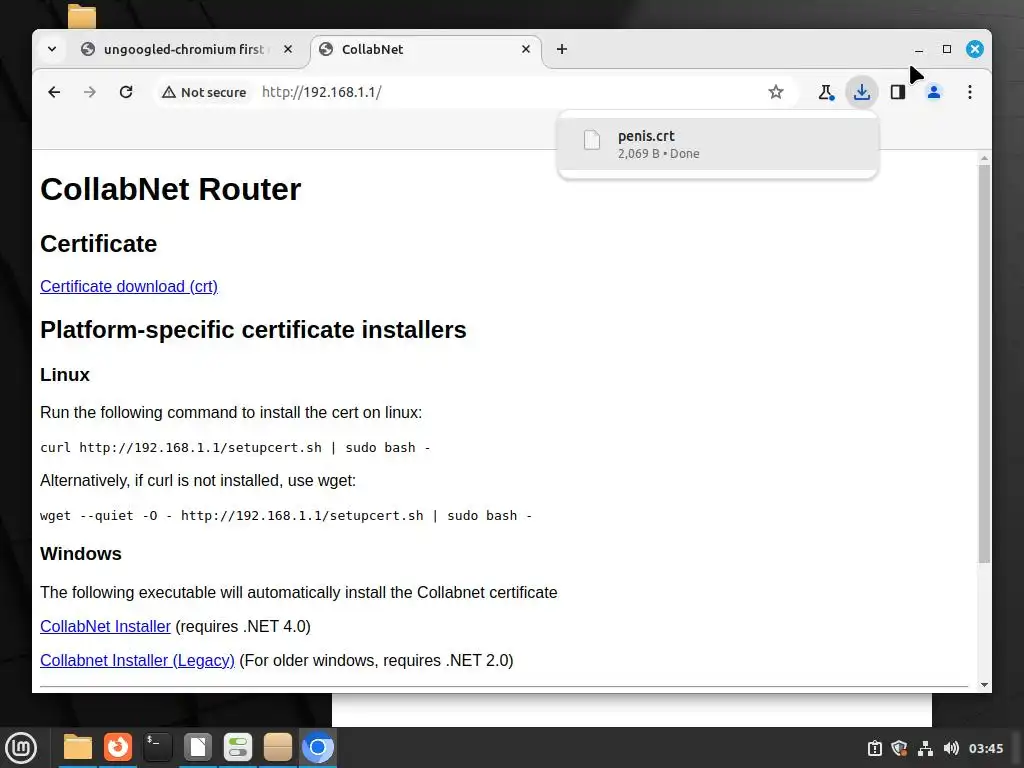Click the Not secure site info chip
Screen dimensions: 1024x768
(x=204, y=92)
